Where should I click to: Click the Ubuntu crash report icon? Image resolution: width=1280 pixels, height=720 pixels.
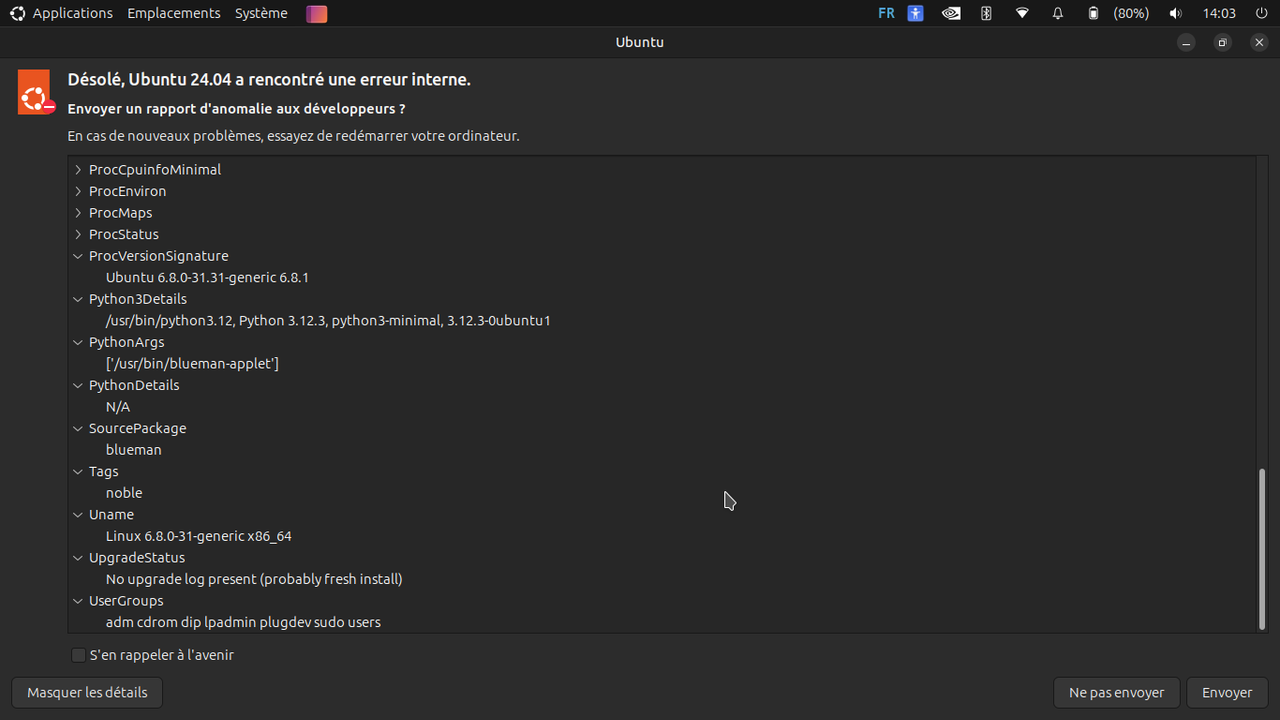tap(36, 92)
